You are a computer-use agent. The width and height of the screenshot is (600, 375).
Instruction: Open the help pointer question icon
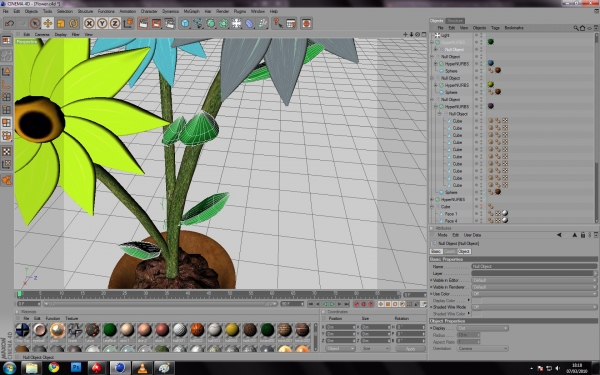click(277, 23)
